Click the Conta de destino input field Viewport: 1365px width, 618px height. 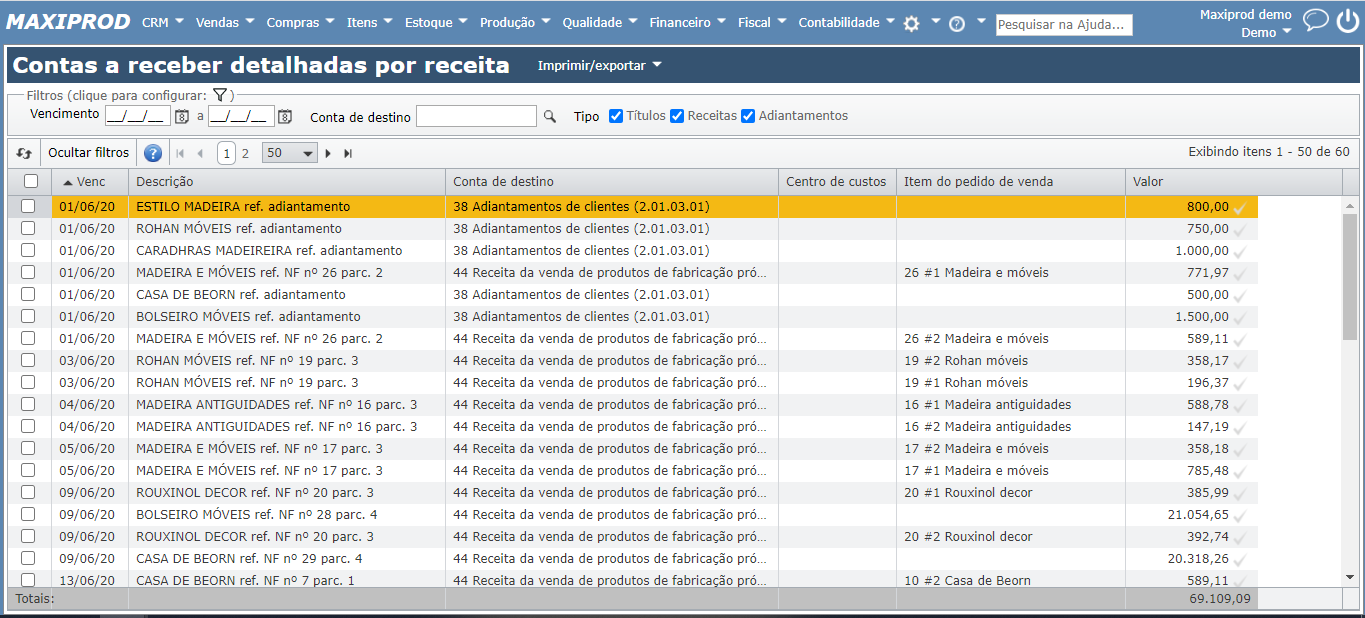click(476, 116)
